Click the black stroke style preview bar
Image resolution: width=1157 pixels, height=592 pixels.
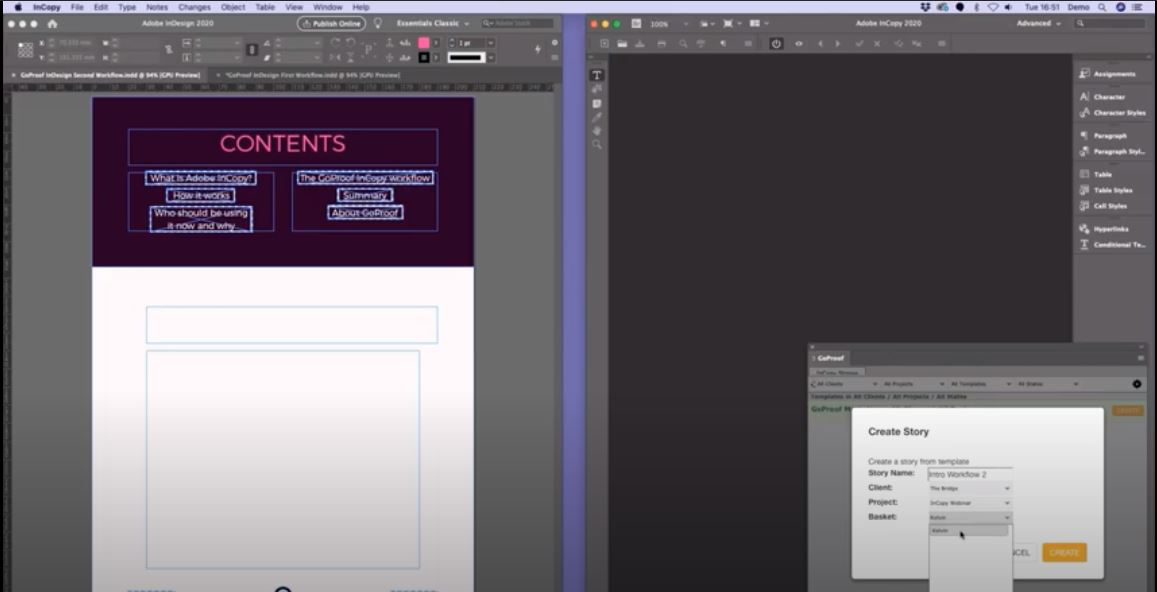(x=466, y=58)
